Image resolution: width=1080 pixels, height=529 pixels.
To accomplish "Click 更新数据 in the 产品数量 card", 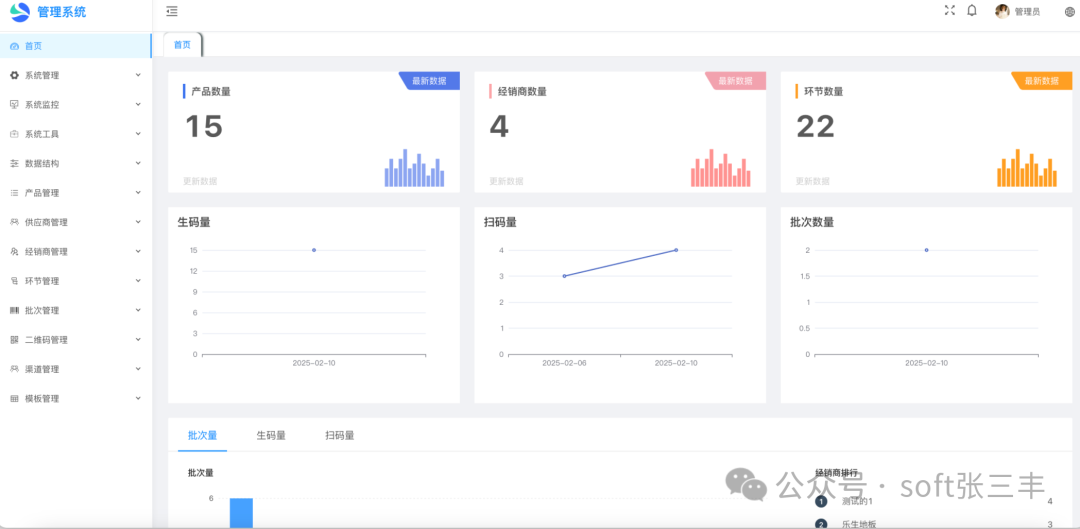I will pos(200,181).
